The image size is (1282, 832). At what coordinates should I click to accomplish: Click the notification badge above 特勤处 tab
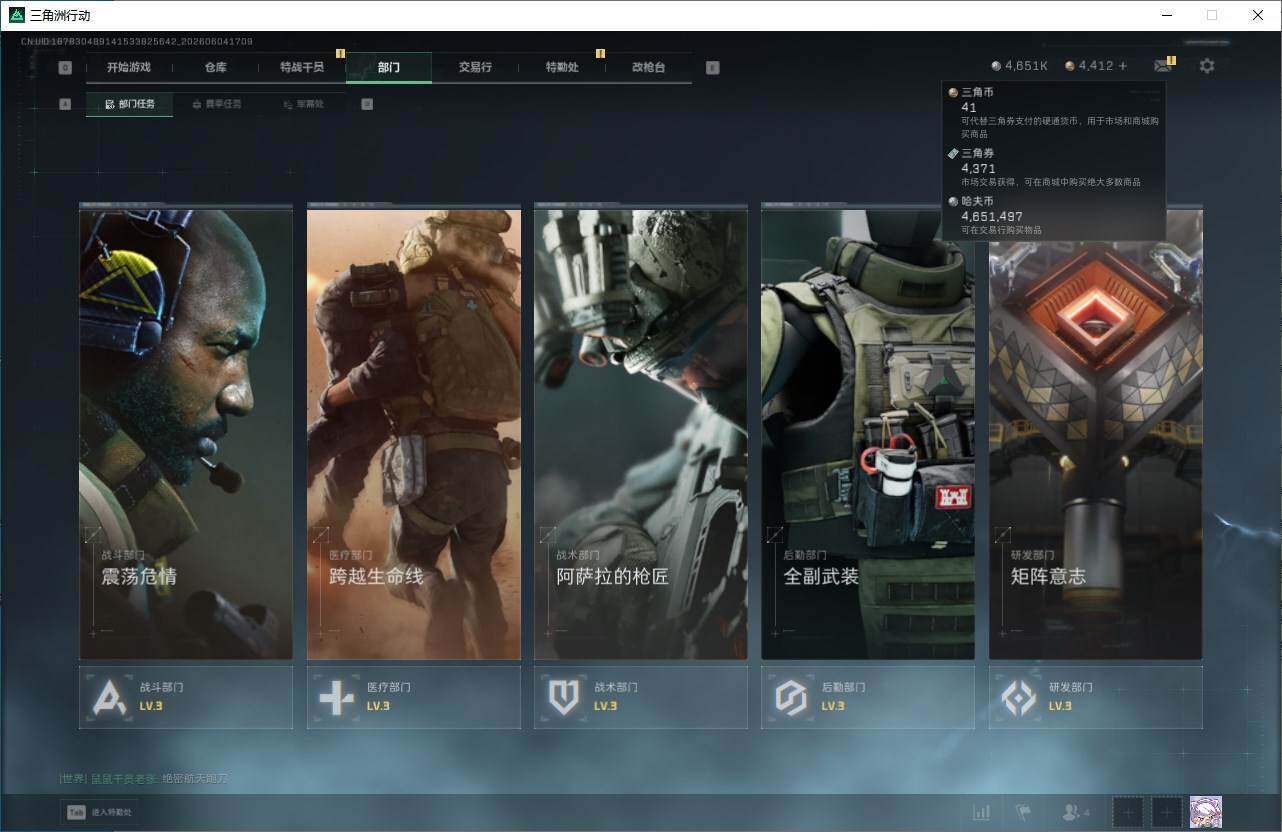coord(600,53)
